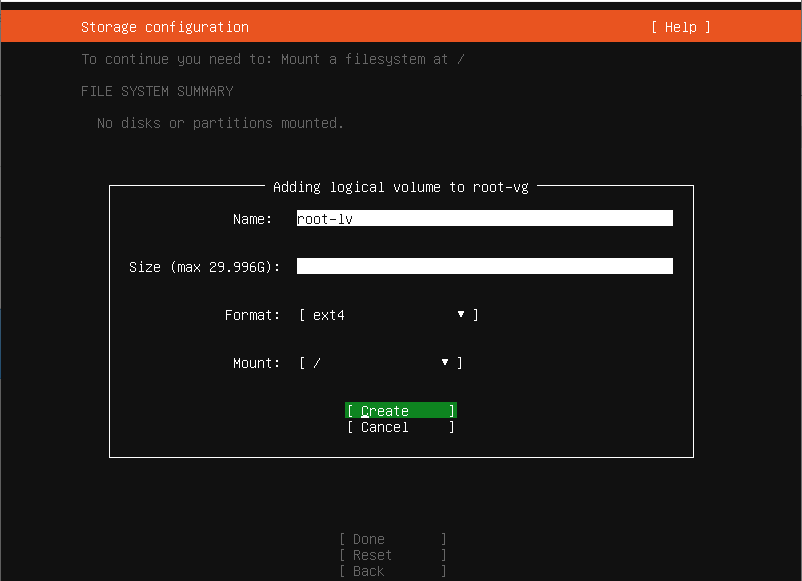Focus the empty Size input field
Viewport: 802px width, 581px height.
(x=484, y=266)
